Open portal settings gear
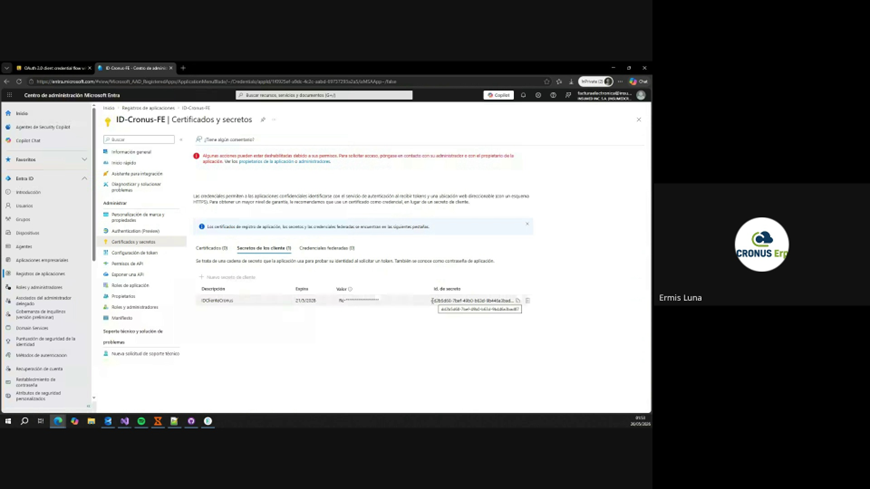 click(538, 95)
